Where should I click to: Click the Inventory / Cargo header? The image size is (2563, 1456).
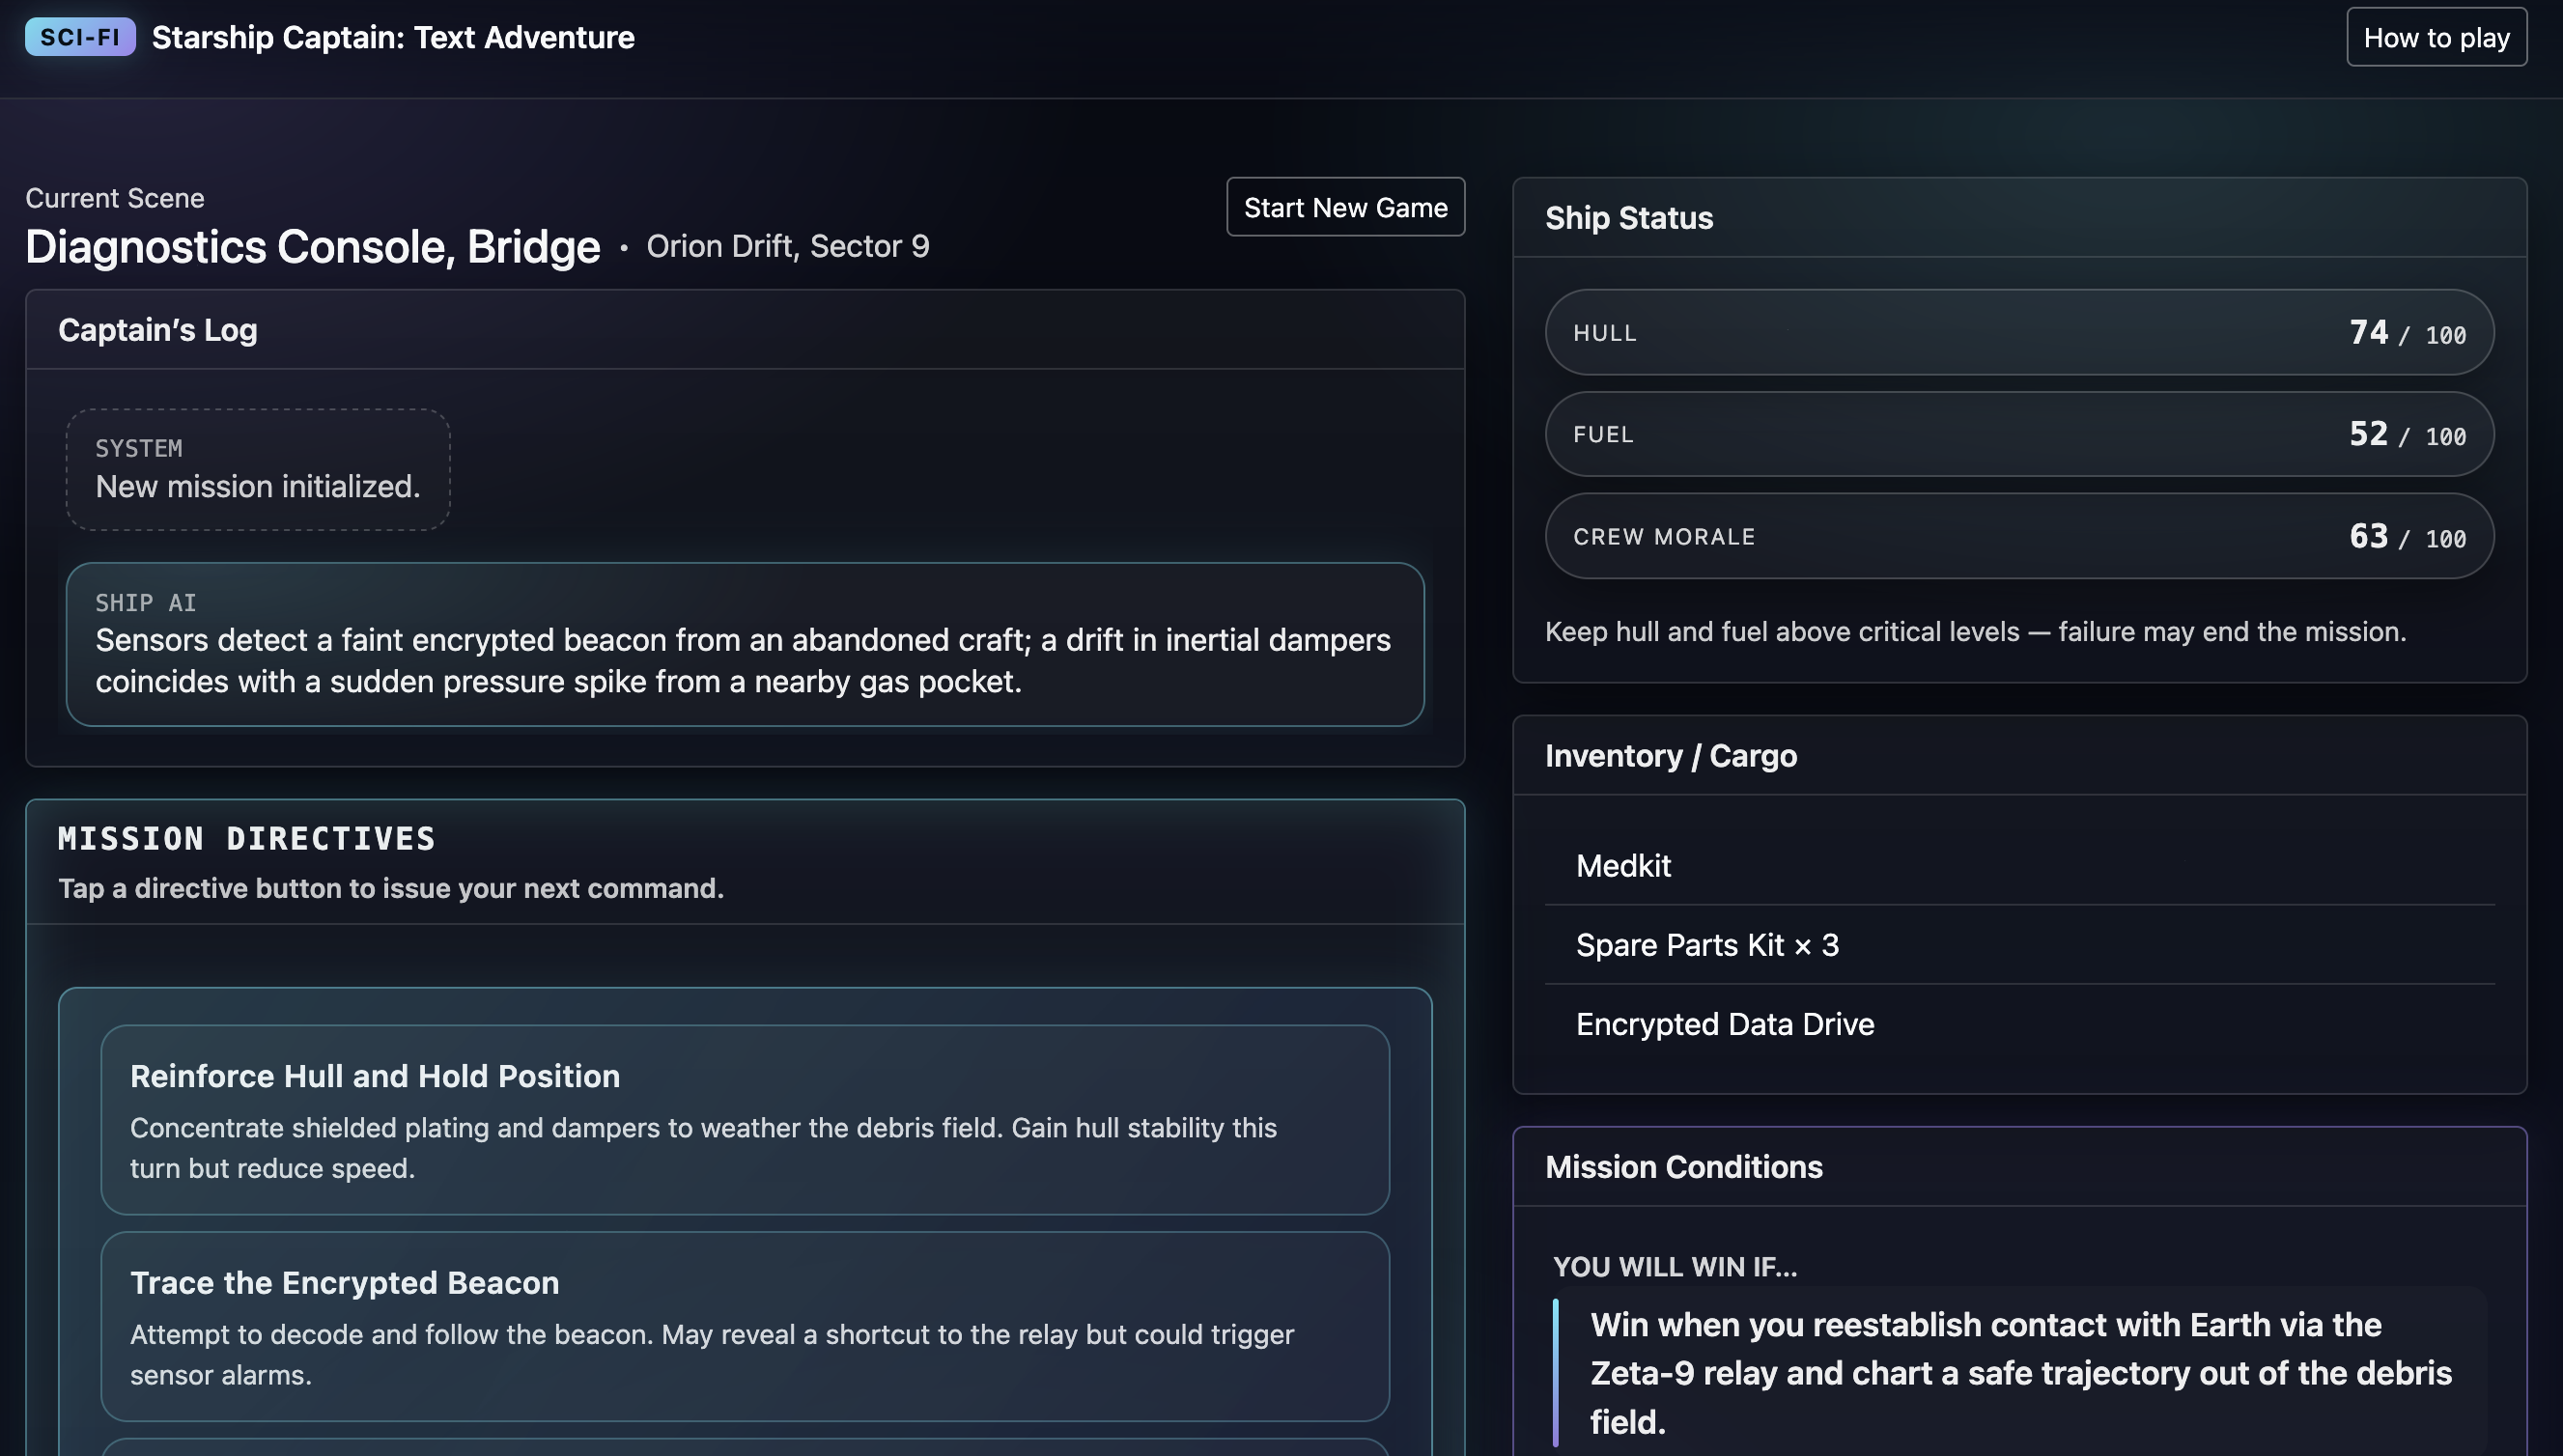coord(1670,756)
